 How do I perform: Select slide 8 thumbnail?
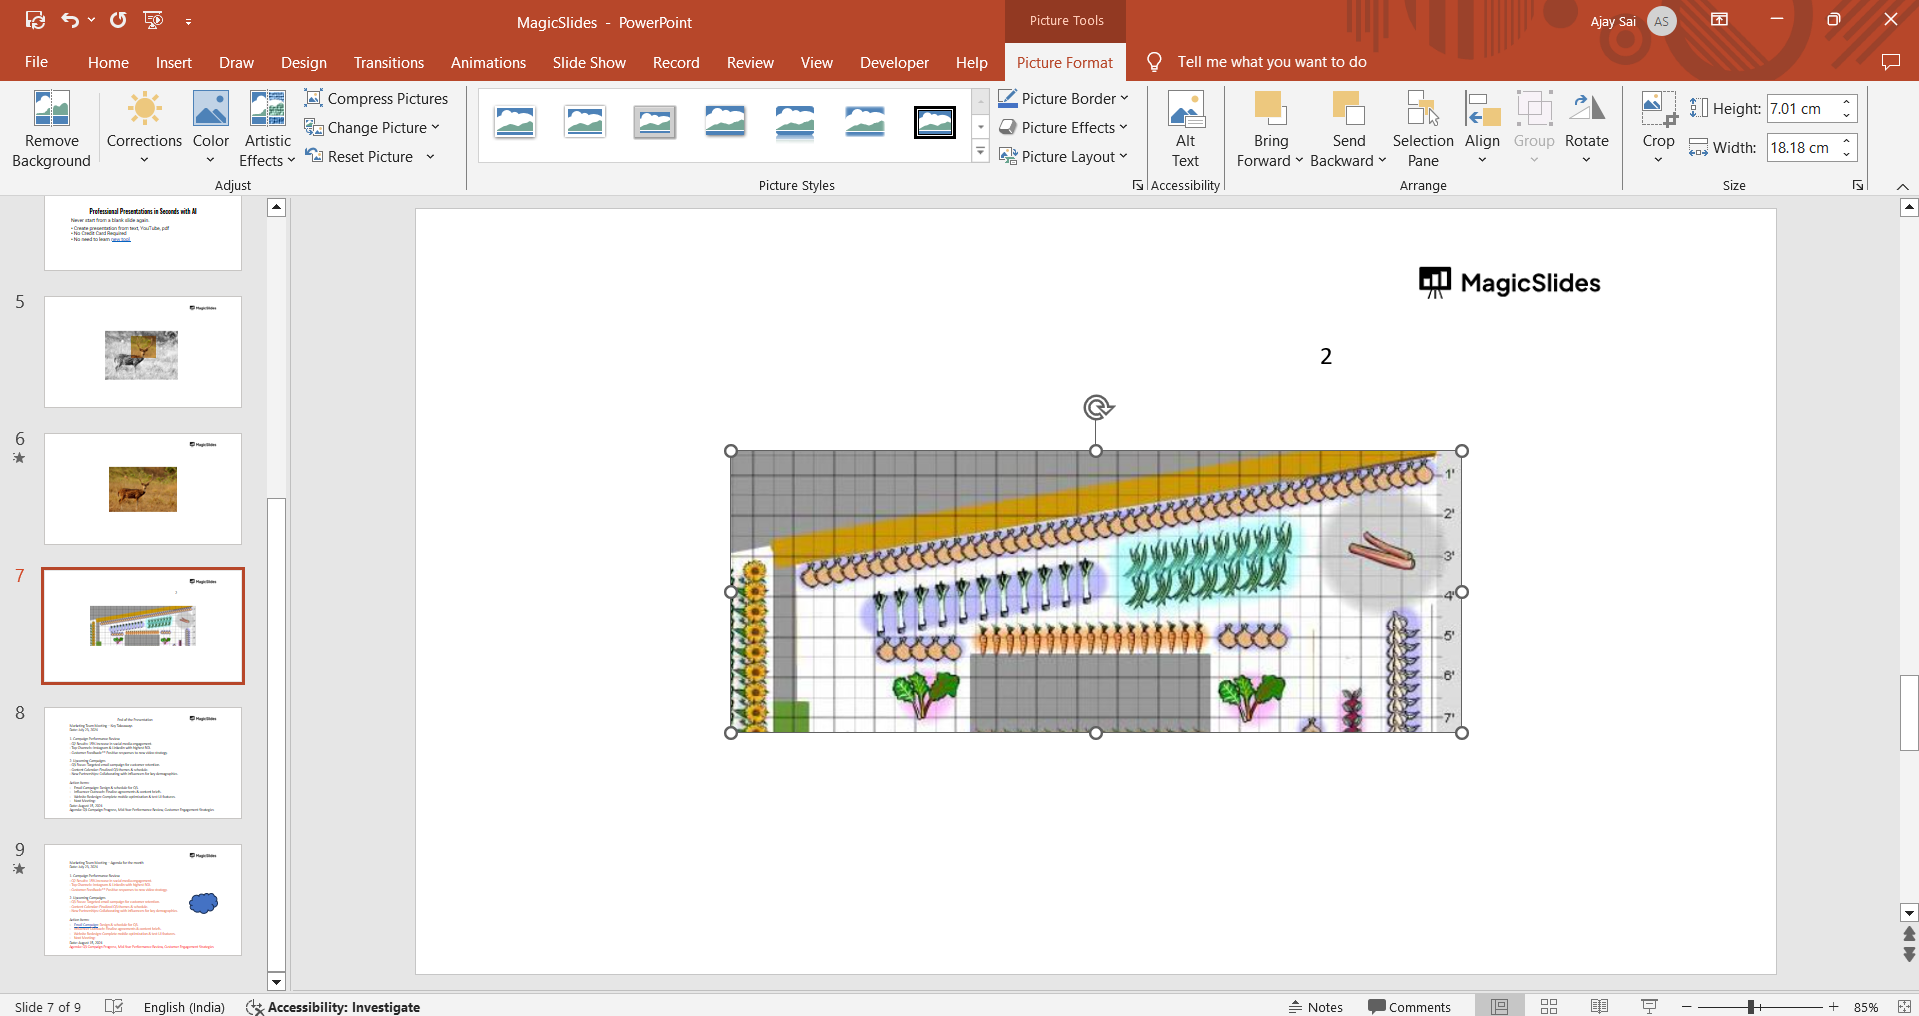coord(143,763)
